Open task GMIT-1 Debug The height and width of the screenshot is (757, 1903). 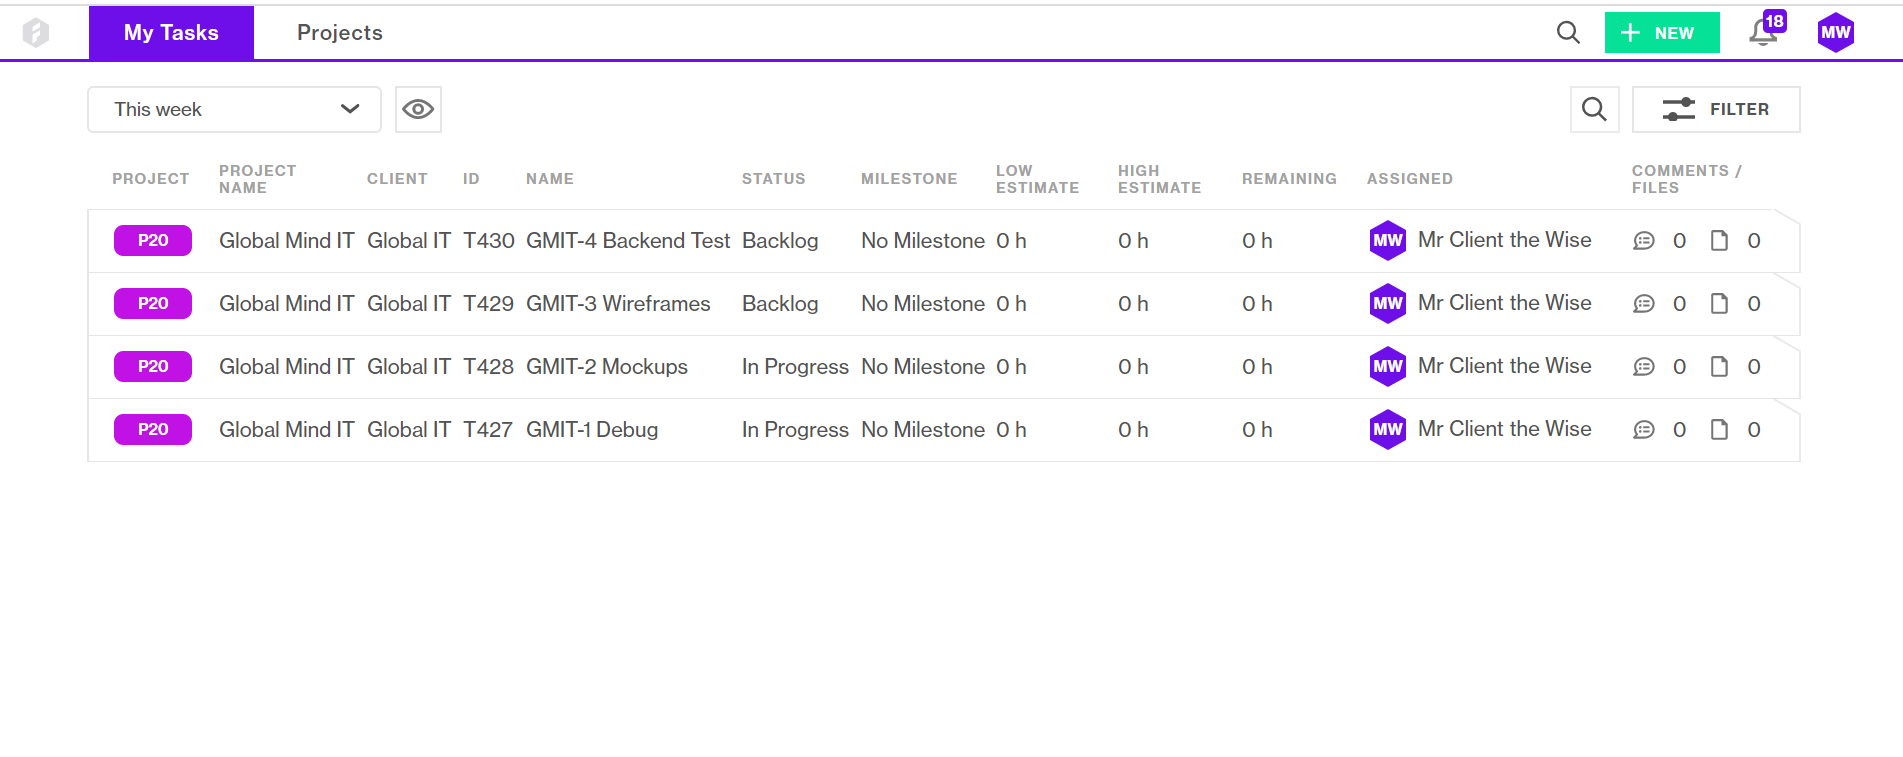592,430
